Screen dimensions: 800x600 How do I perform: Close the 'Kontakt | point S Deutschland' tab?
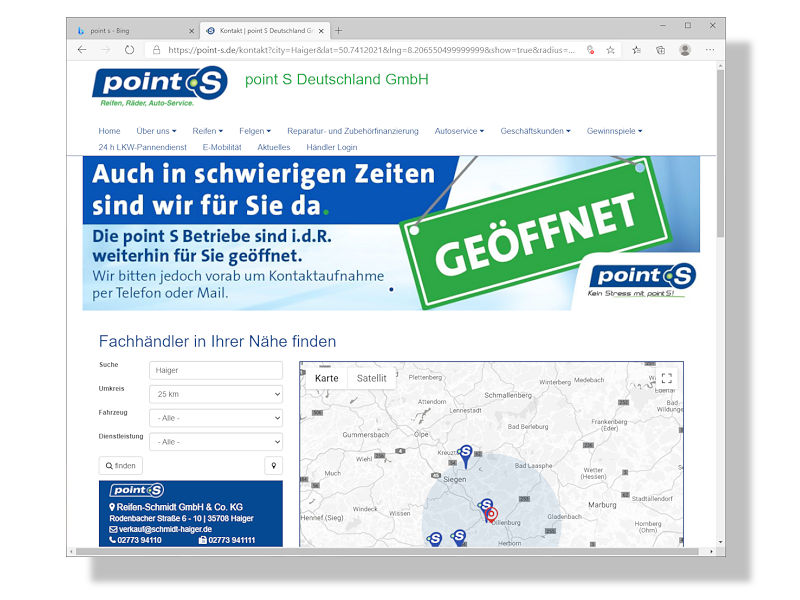(321, 31)
